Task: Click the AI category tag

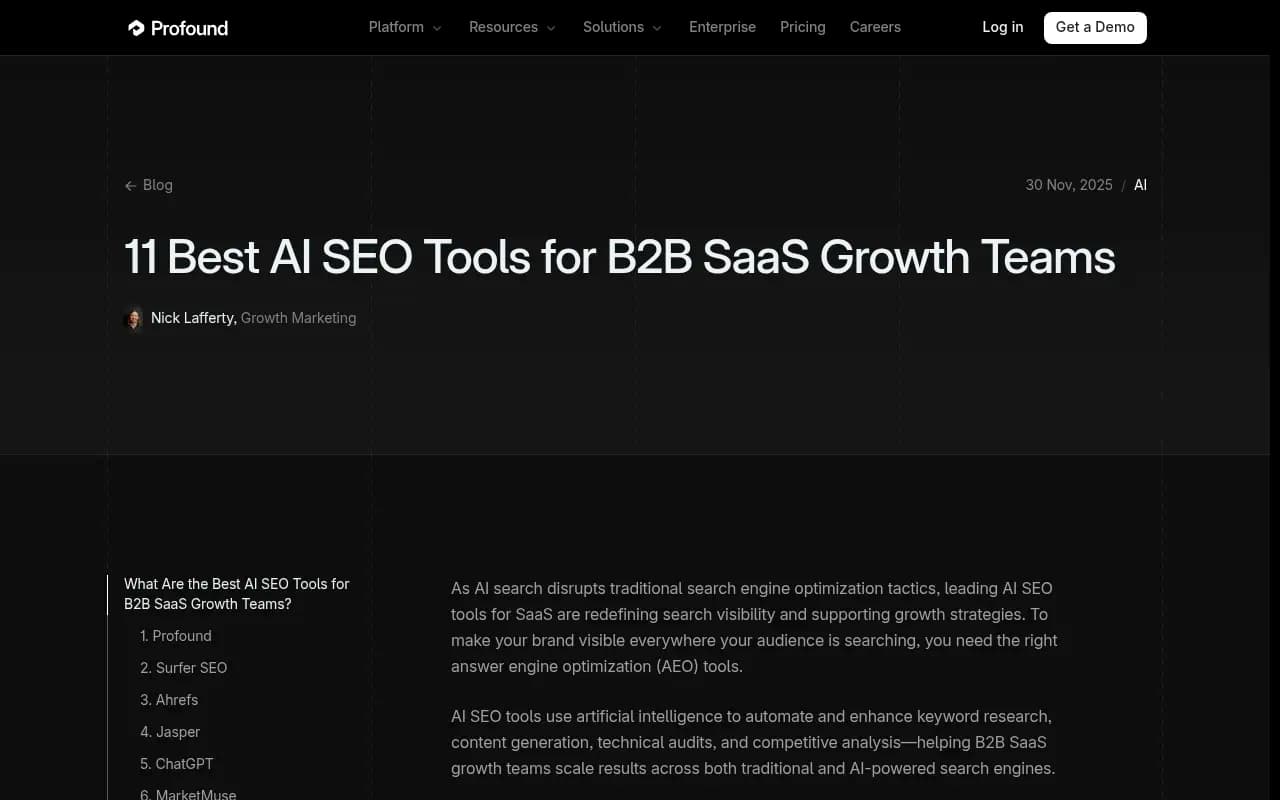Action: [1140, 185]
